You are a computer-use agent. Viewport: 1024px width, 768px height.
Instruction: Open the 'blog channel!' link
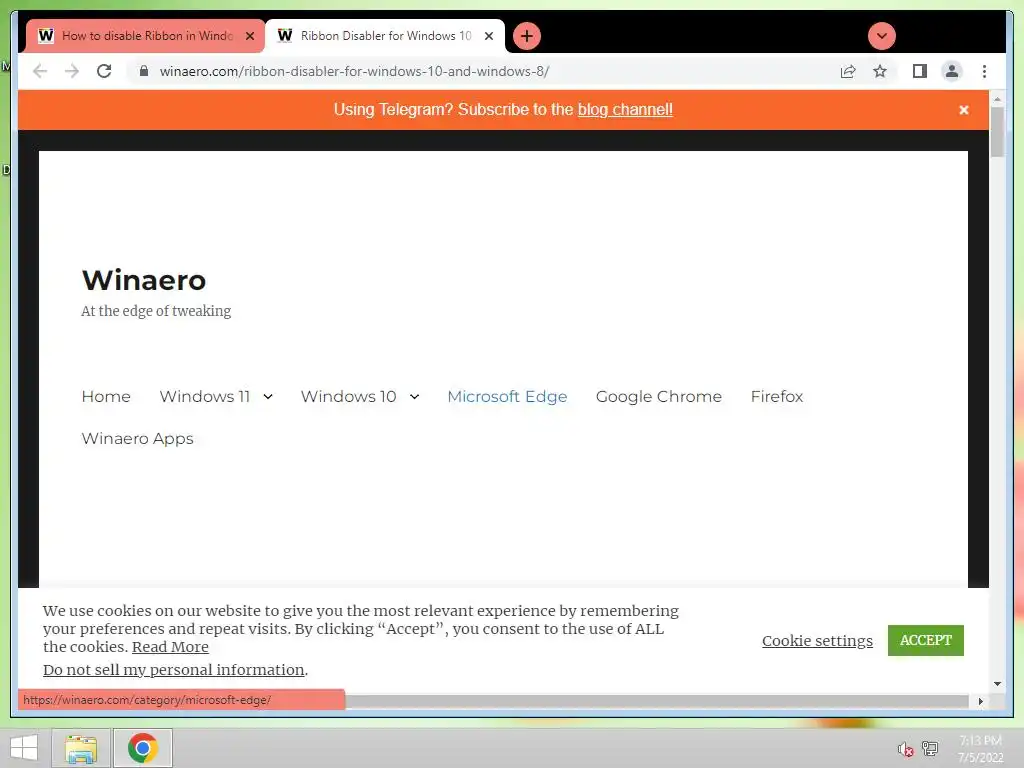click(x=625, y=110)
